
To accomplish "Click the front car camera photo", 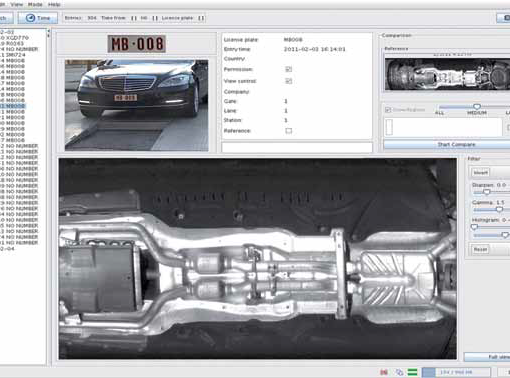I will [x=137, y=105].
